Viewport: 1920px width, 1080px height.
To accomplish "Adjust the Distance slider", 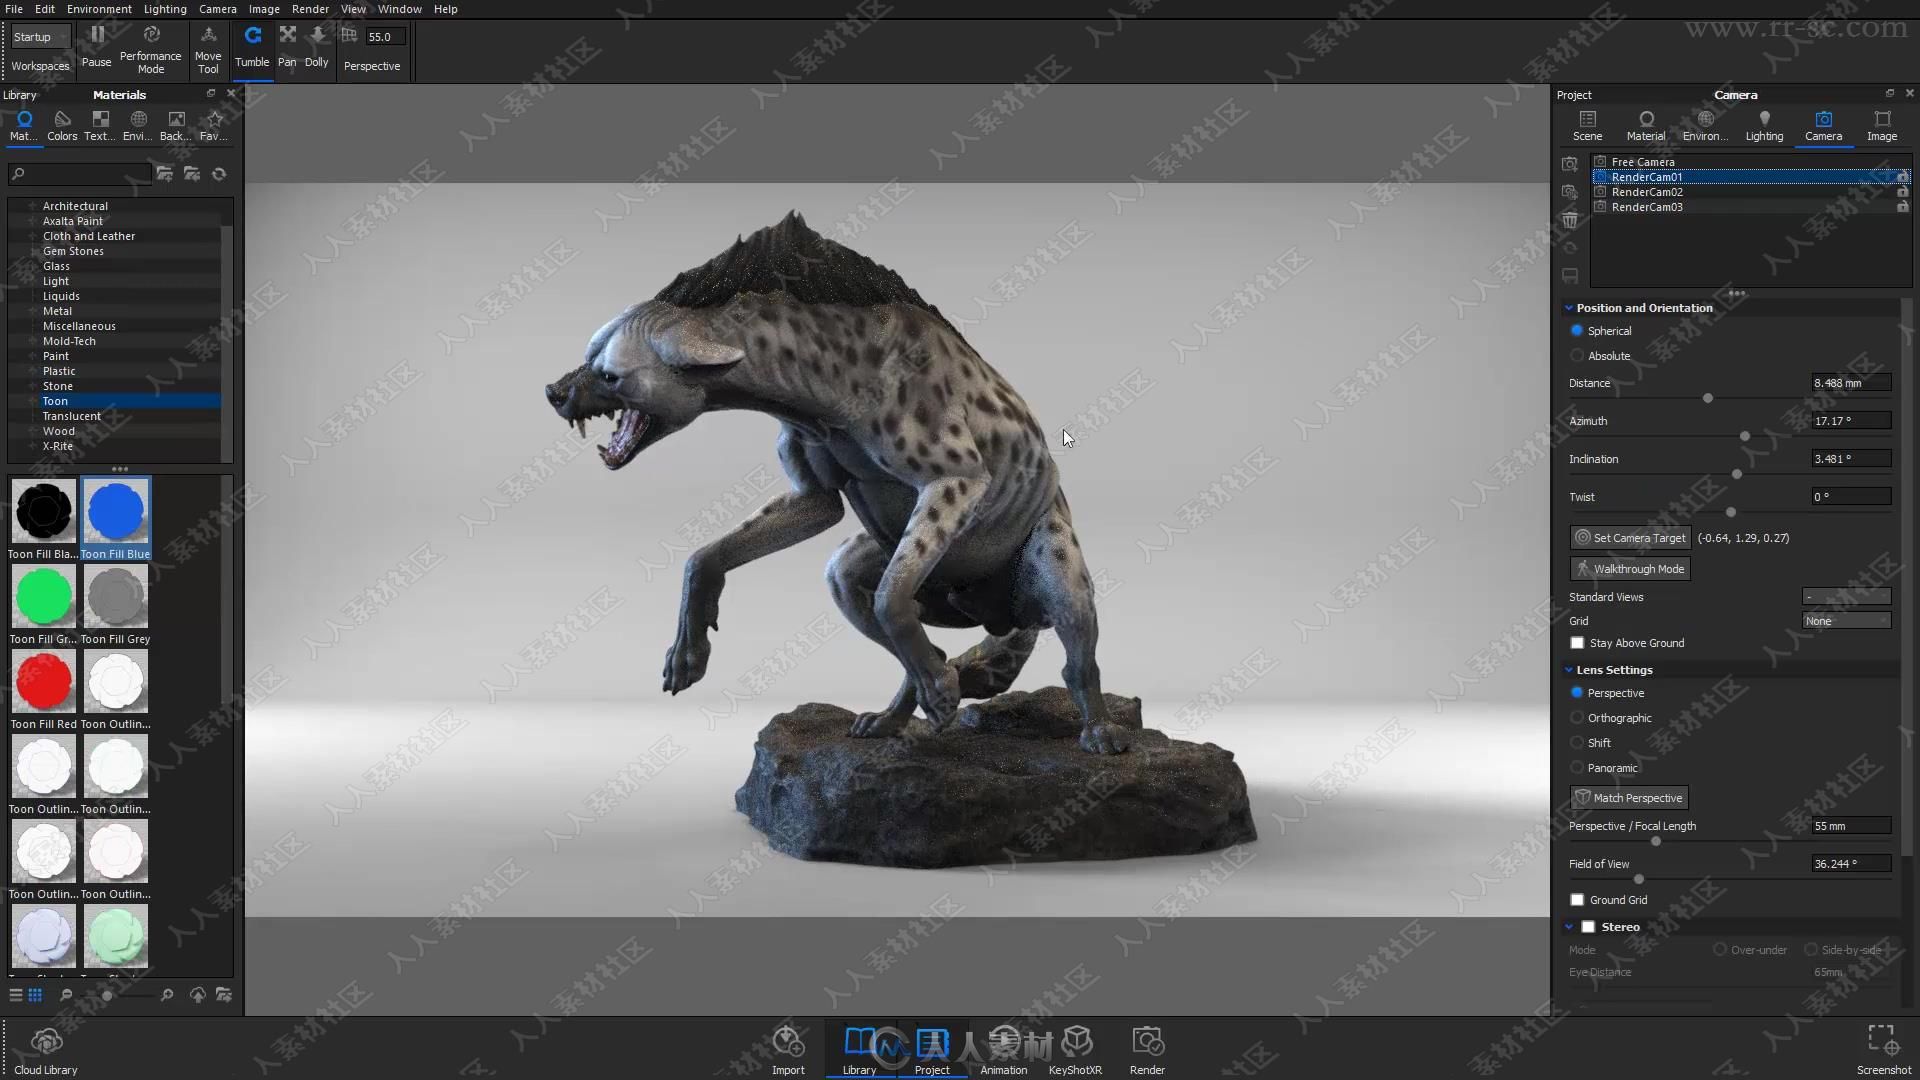I will click(x=1708, y=398).
